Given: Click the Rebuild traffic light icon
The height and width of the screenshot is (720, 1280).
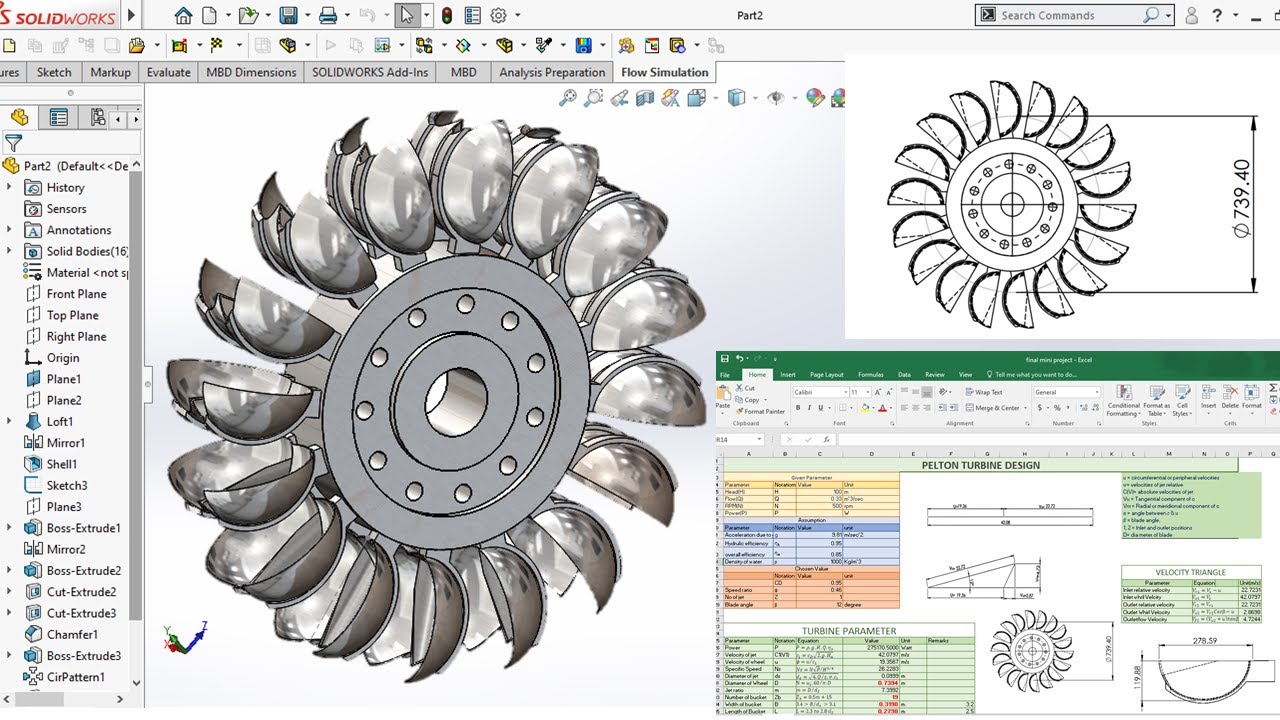Looking at the screenshot, I should [447, 16].
